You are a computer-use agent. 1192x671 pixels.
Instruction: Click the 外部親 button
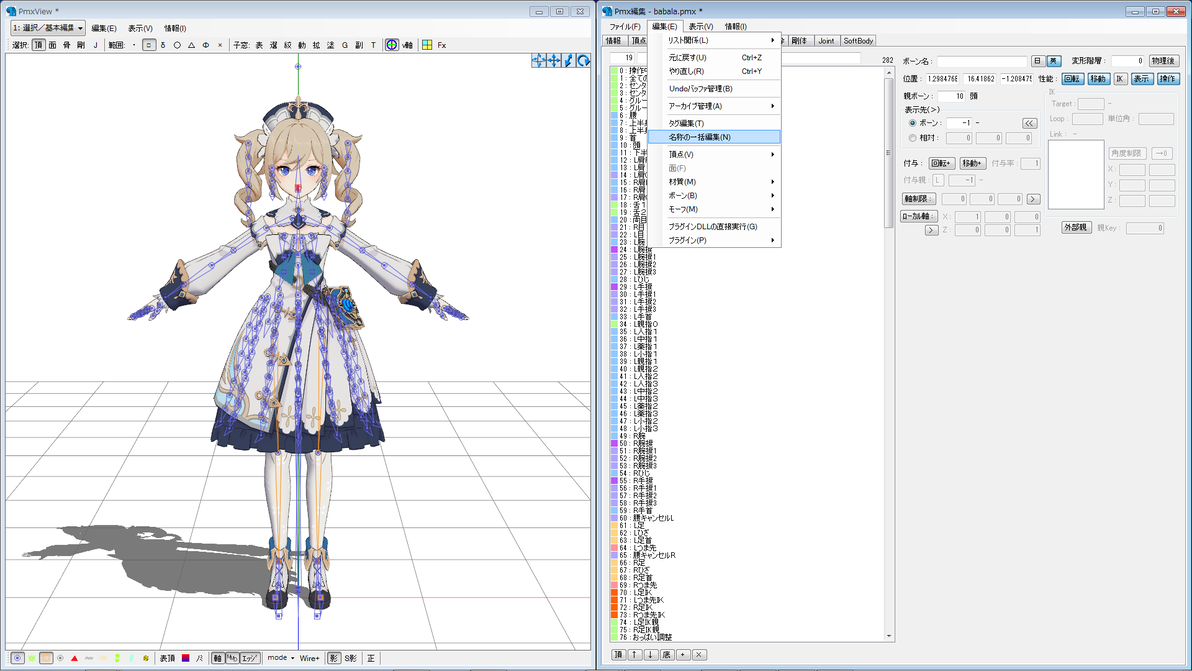1076,228
